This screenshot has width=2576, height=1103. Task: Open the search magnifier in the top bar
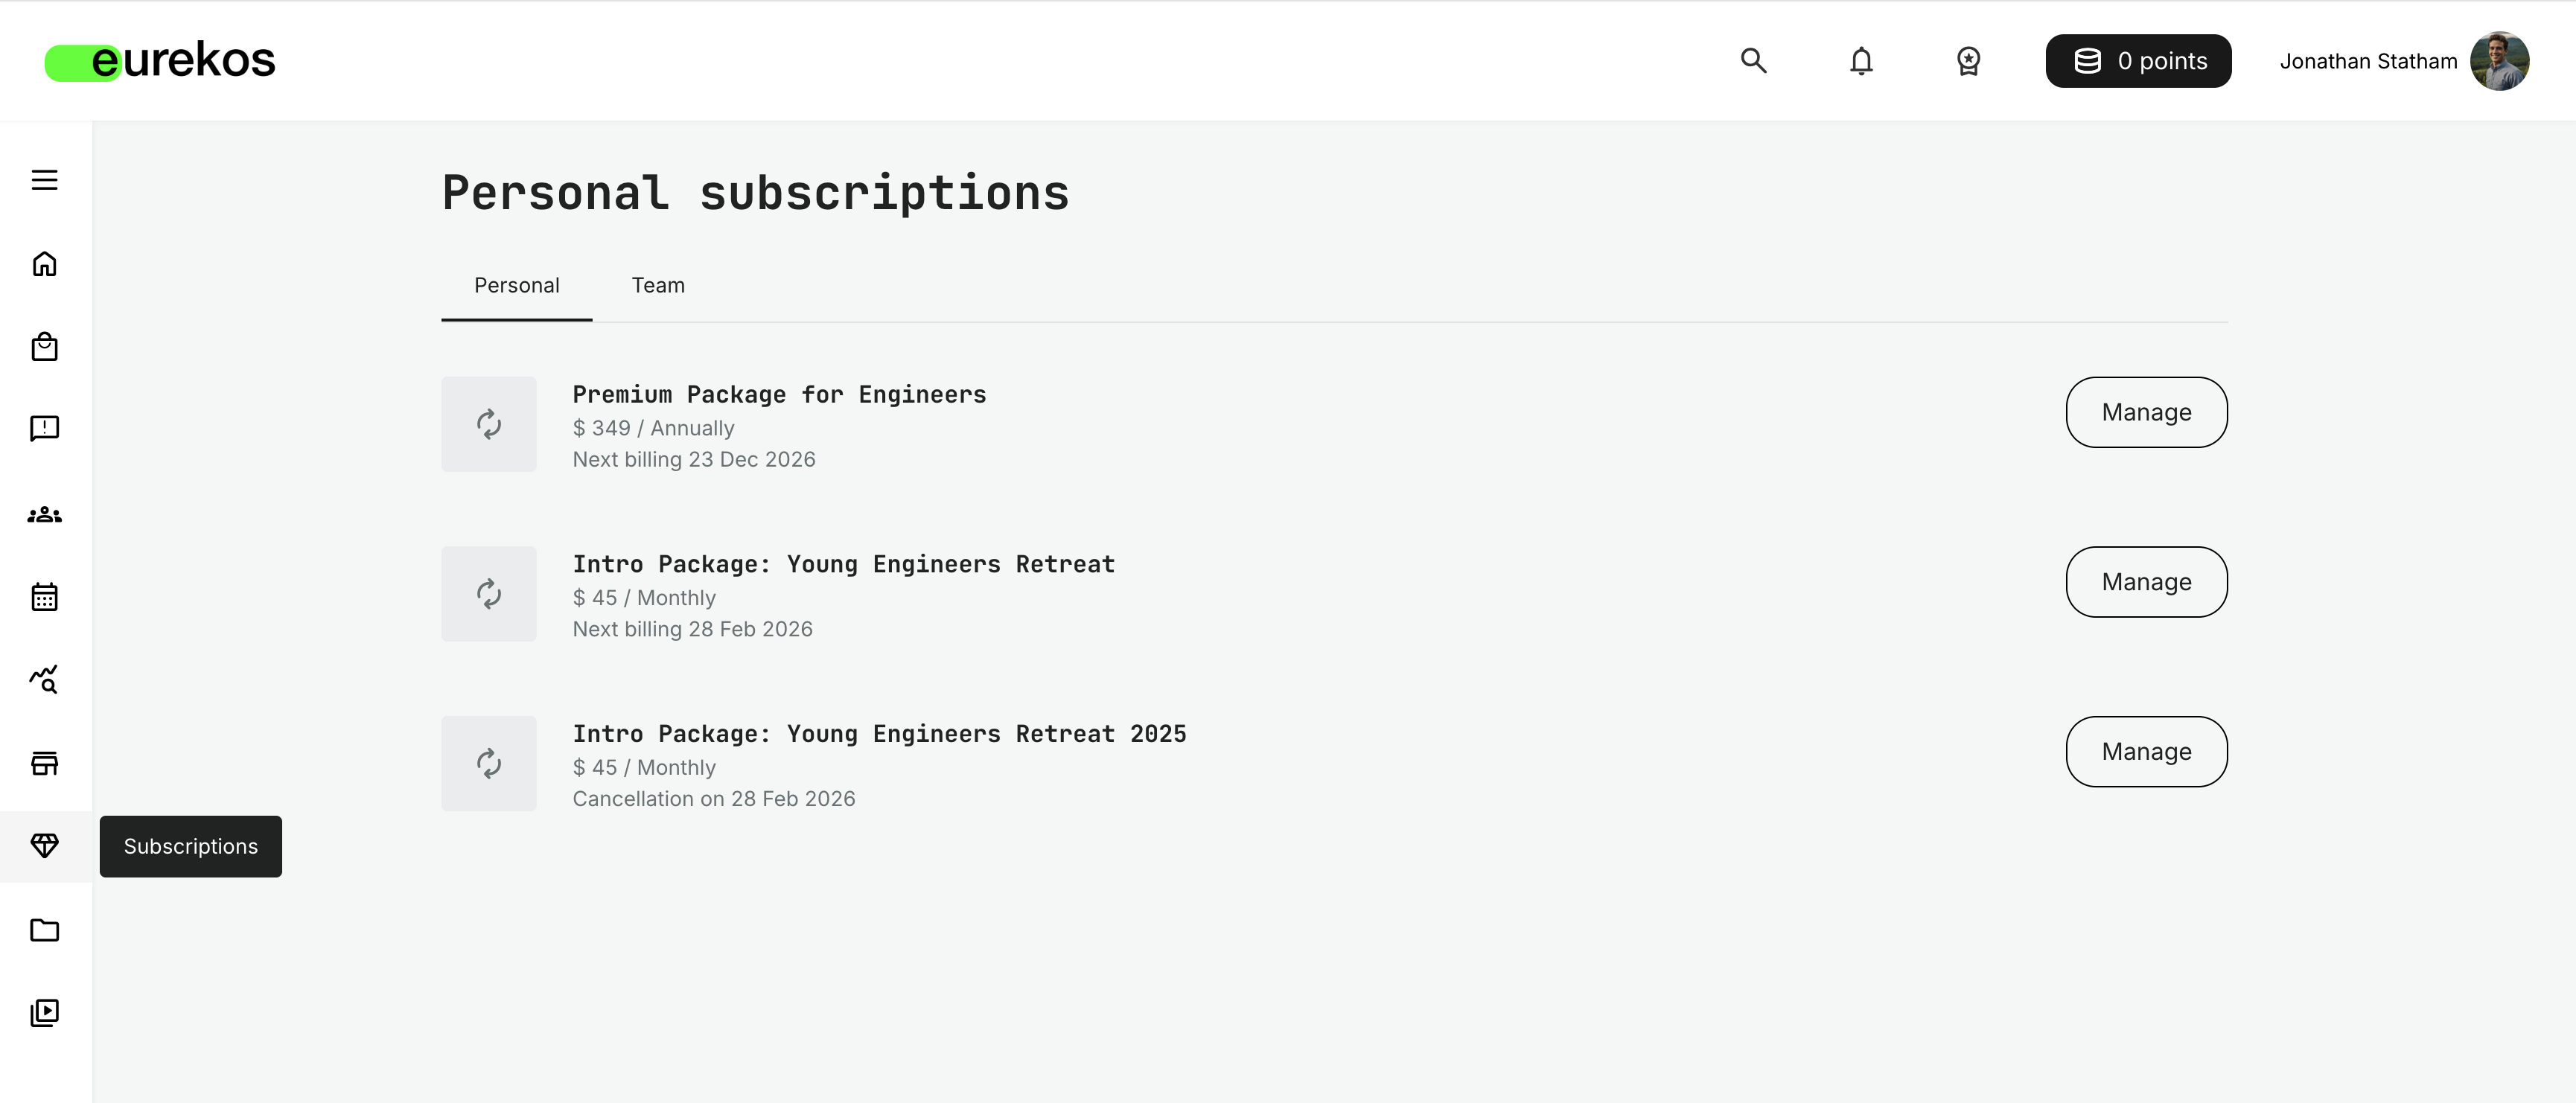1753,61
